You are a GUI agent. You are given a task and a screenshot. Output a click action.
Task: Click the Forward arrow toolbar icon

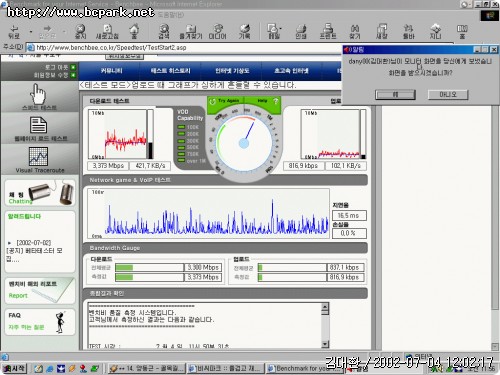(47, 31)
